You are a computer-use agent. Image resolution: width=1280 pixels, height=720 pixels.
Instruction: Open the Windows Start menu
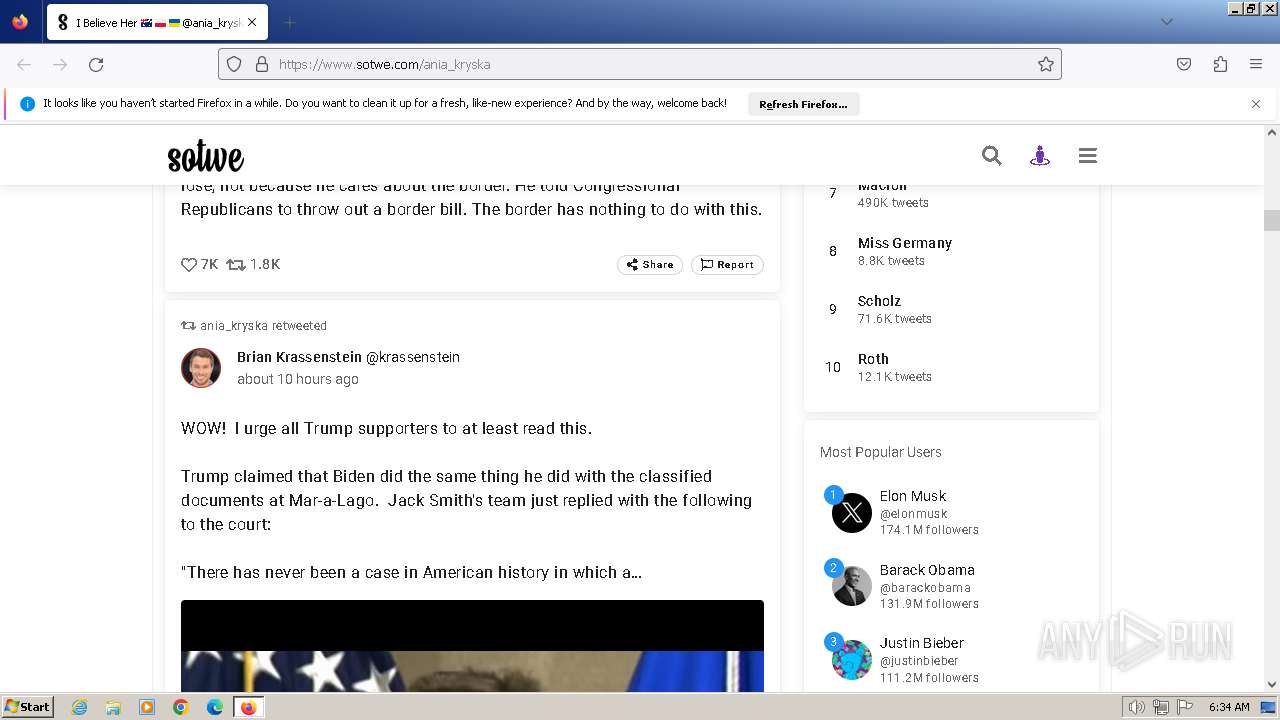pyautogui.click(x=27, y=706)
